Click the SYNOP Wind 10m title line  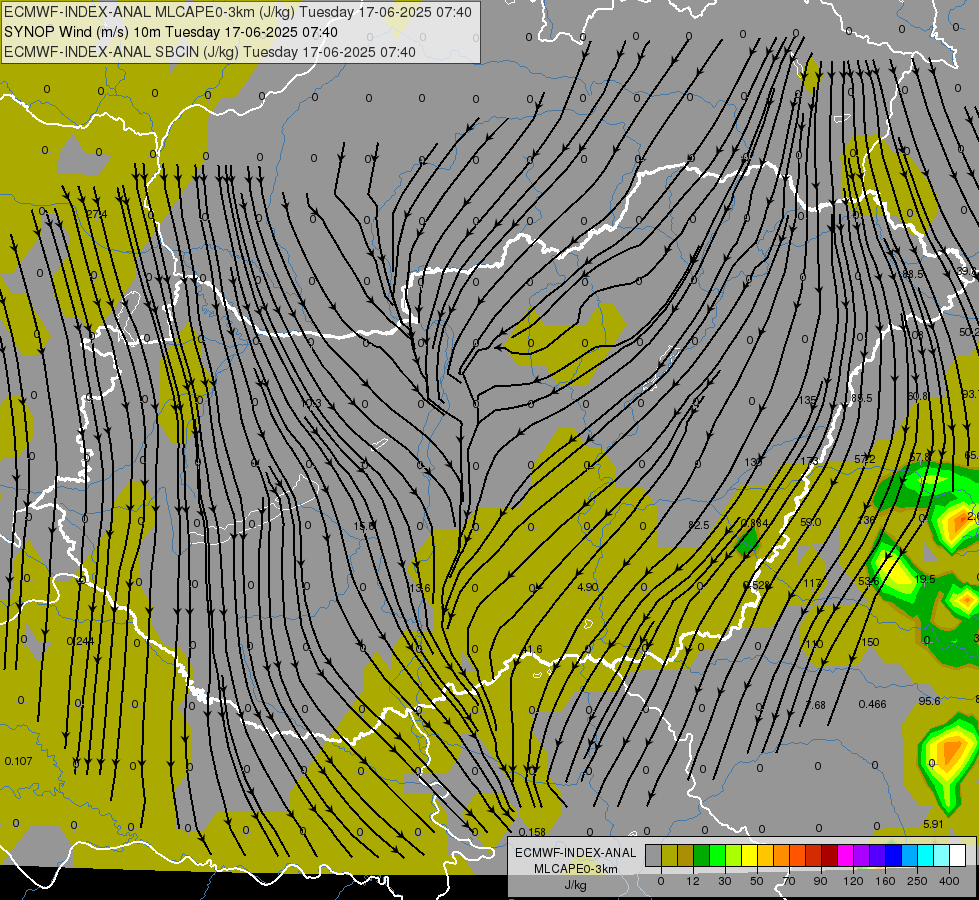170,32
